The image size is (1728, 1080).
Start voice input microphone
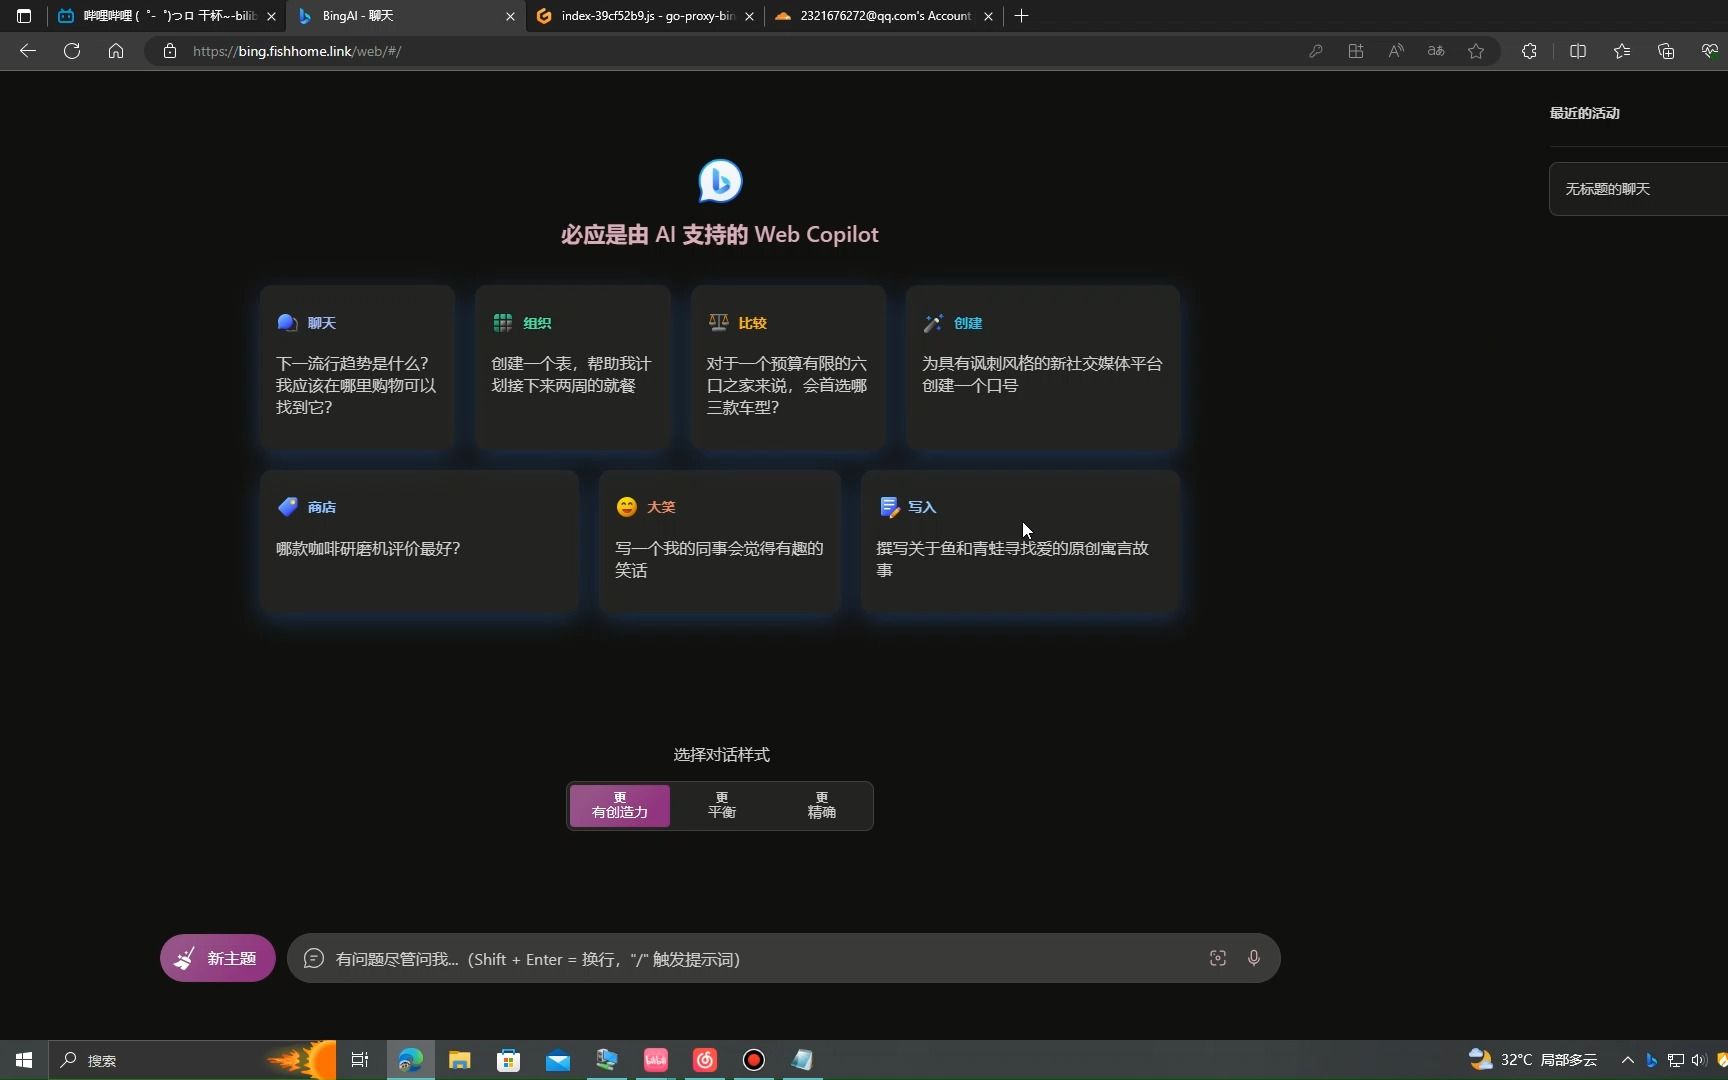(x=1254, y=958)
